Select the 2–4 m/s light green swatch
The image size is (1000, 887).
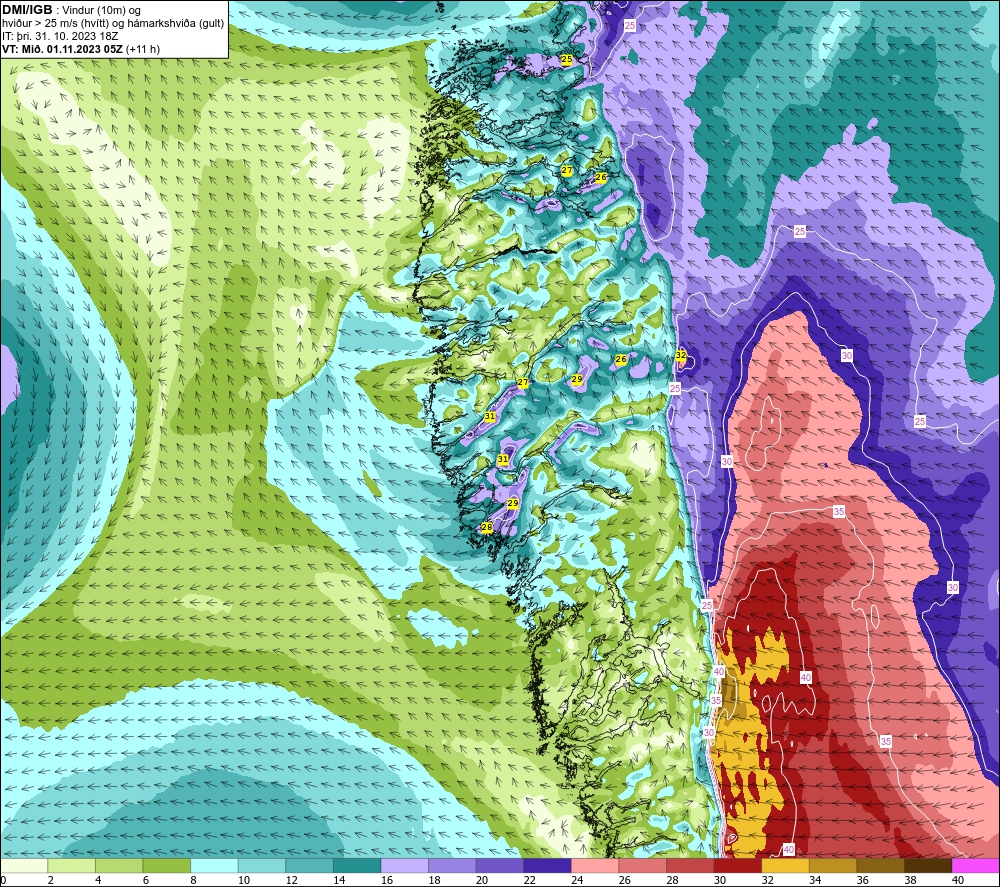(71, 865)
